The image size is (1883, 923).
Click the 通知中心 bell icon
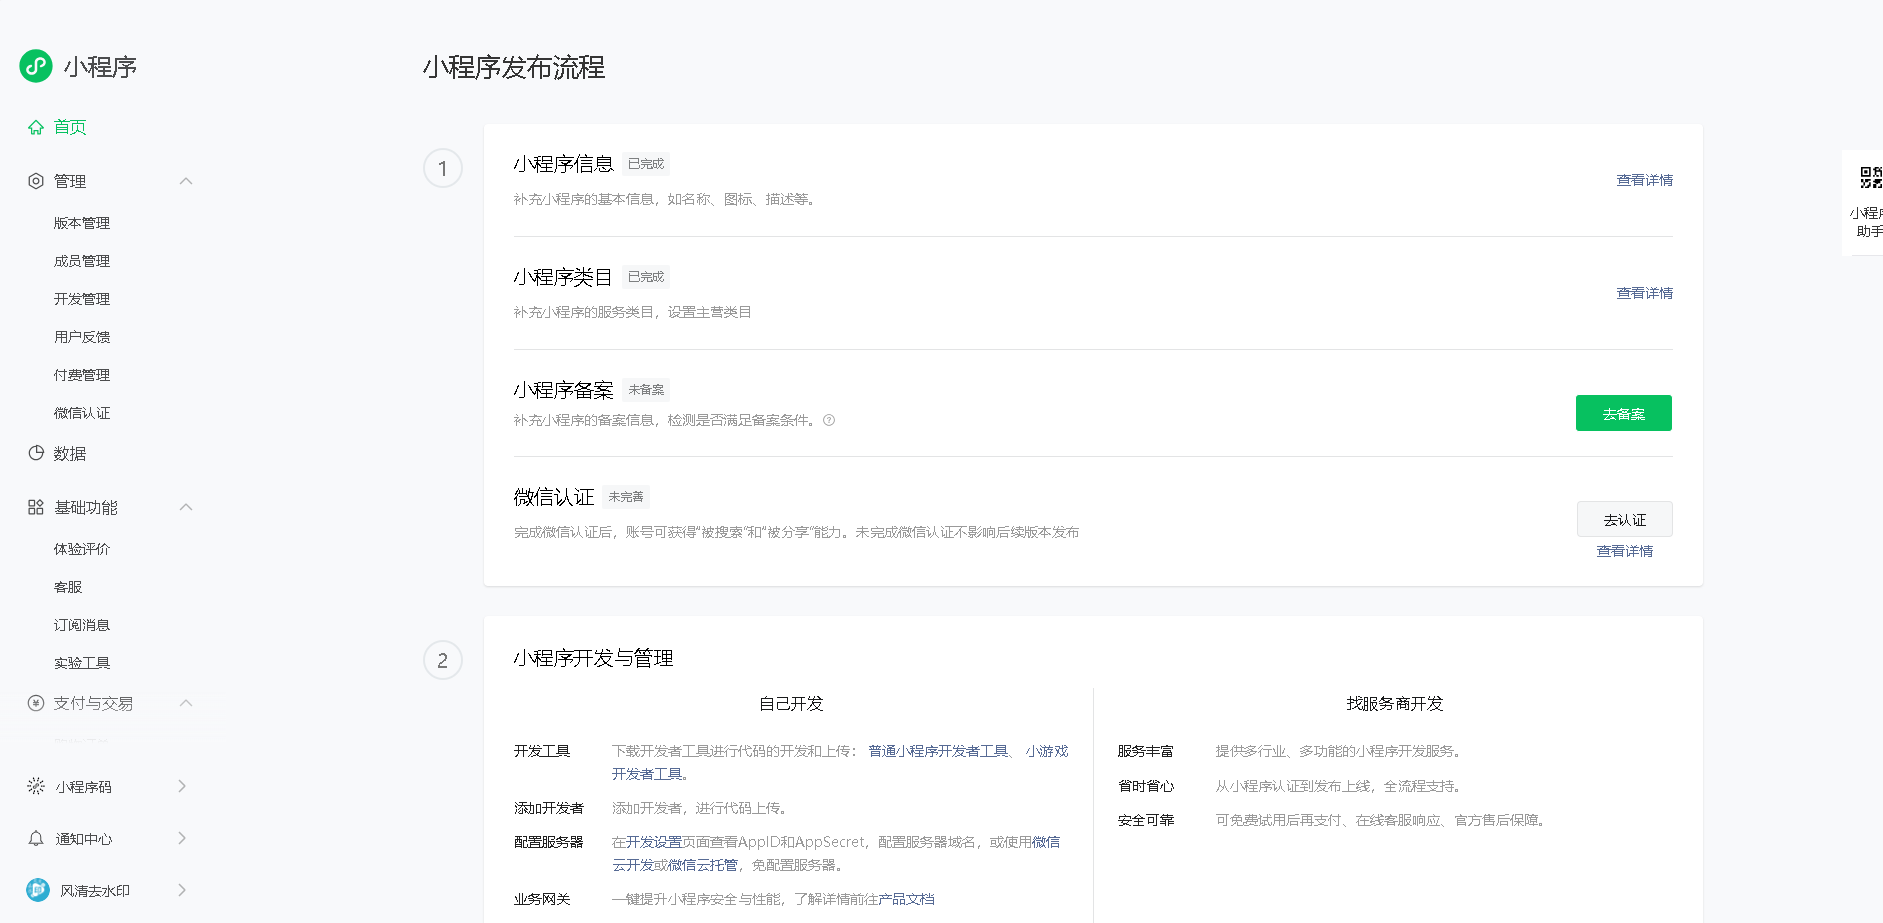click(36, 838)
